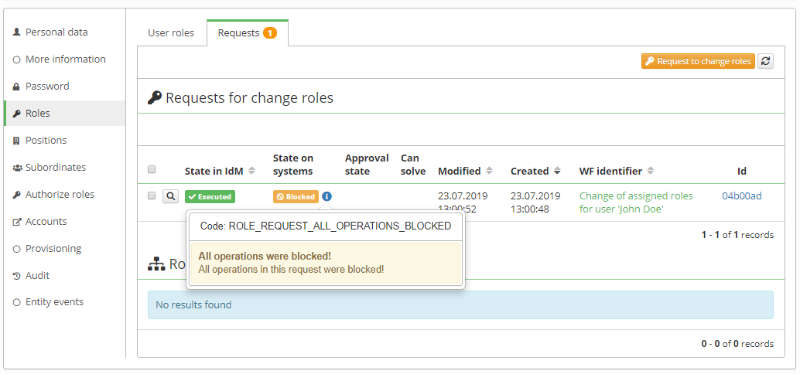
Task: Sort by Modified column
Action: [465, 171]
